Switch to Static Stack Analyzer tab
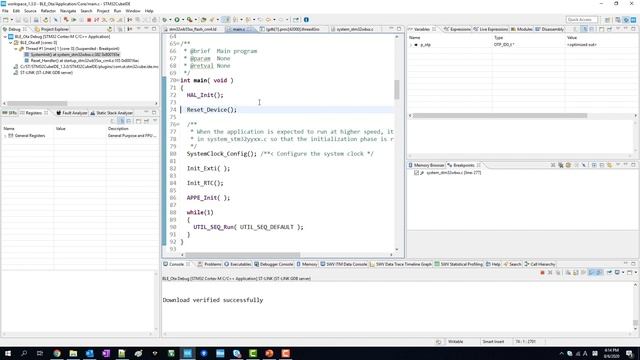640x360 pixels. tap(111, 113)
